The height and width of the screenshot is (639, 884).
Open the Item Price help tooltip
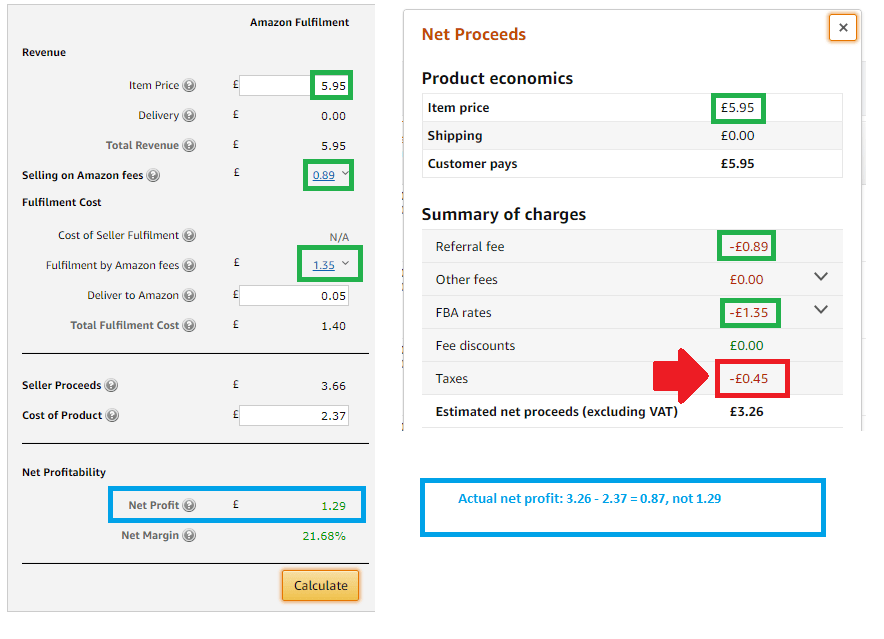coord(188,85)
